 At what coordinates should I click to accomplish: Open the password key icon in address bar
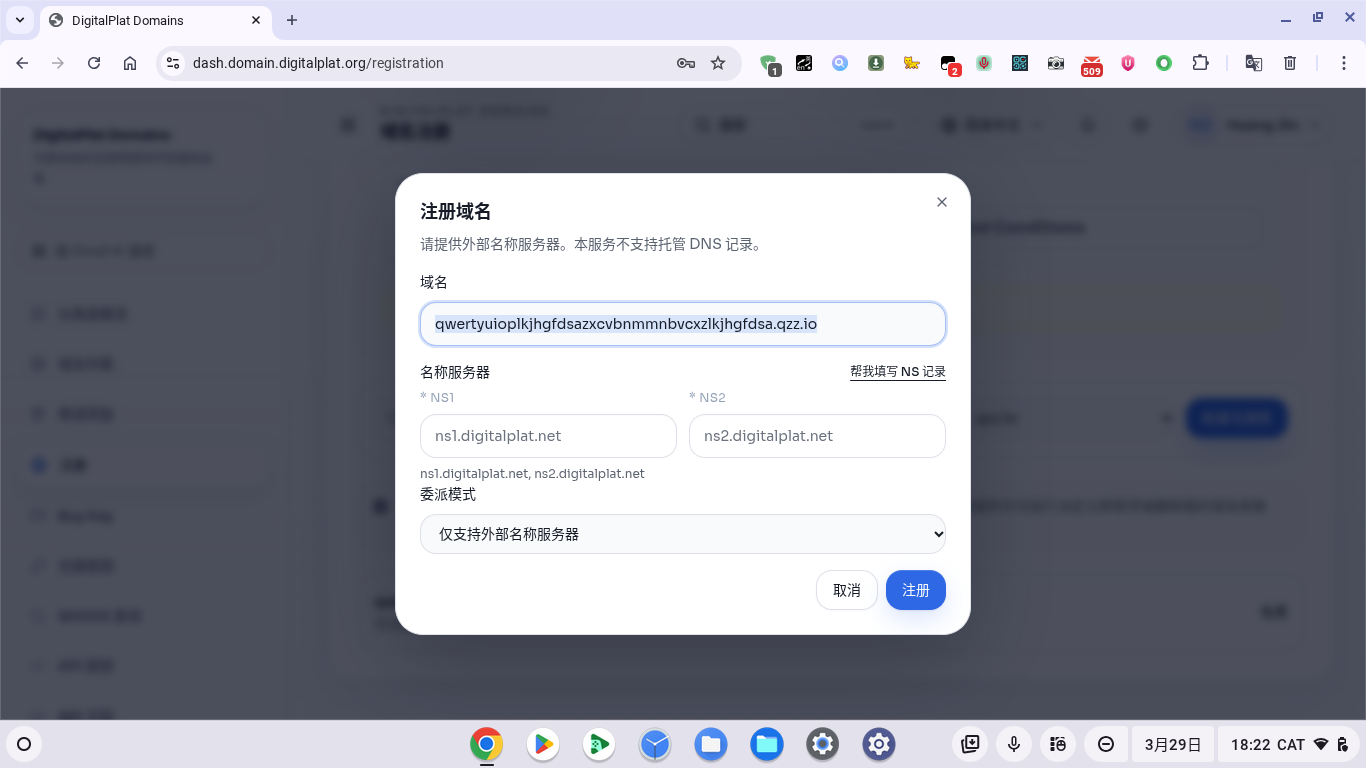pyautogui.click(x=685, y=63)
